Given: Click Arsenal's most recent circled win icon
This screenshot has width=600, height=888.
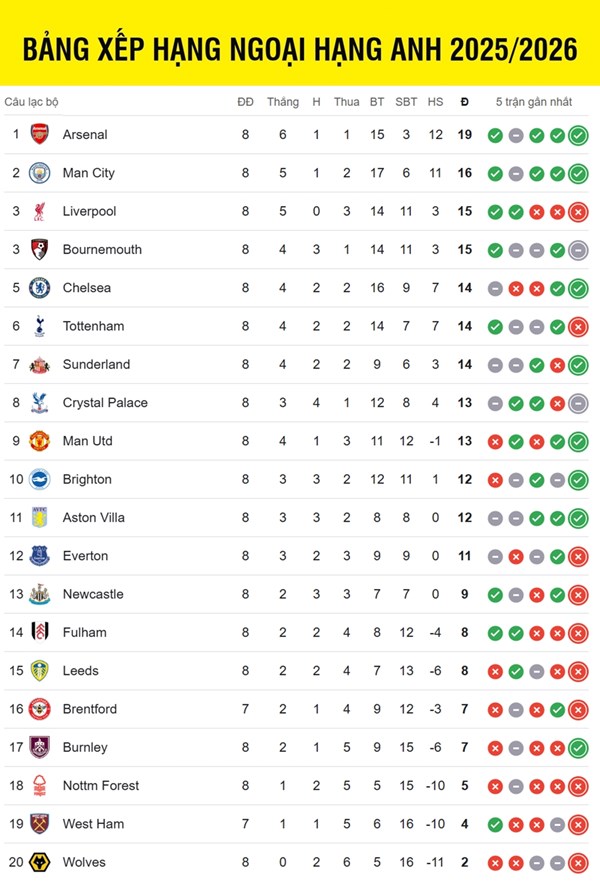Looking at the screenshot, I should coord(578,135).
